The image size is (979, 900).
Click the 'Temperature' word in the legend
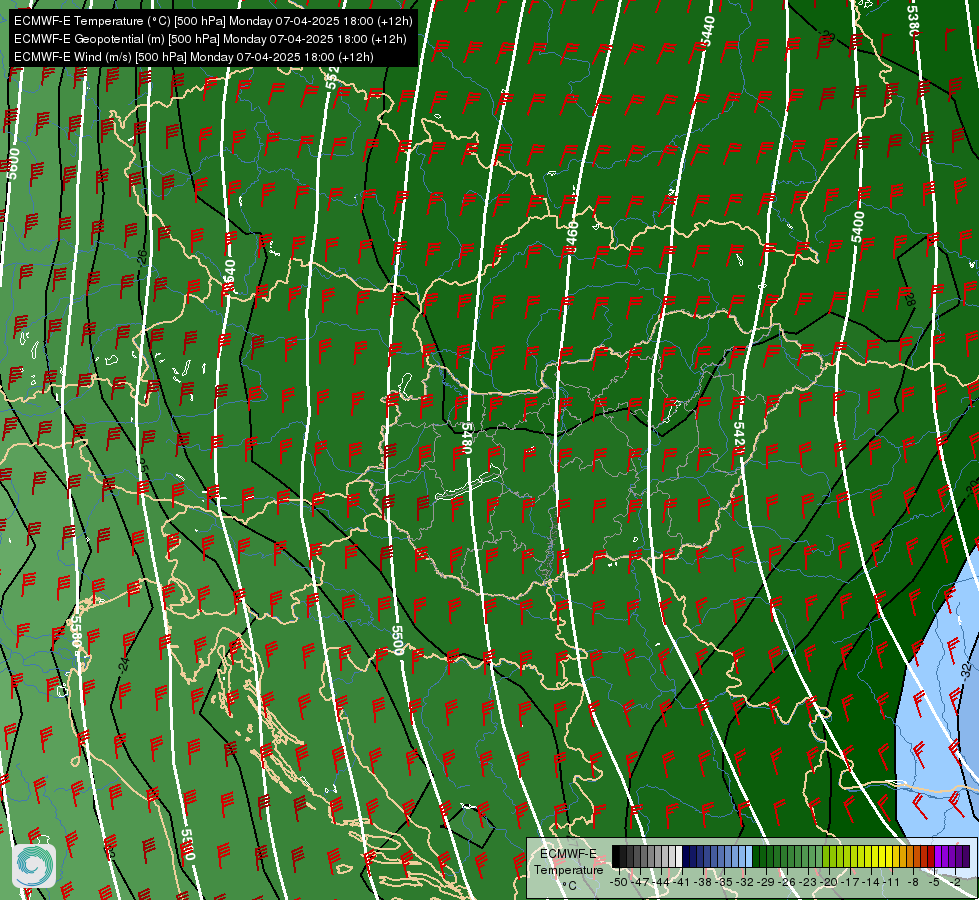(x=569, y=869)
